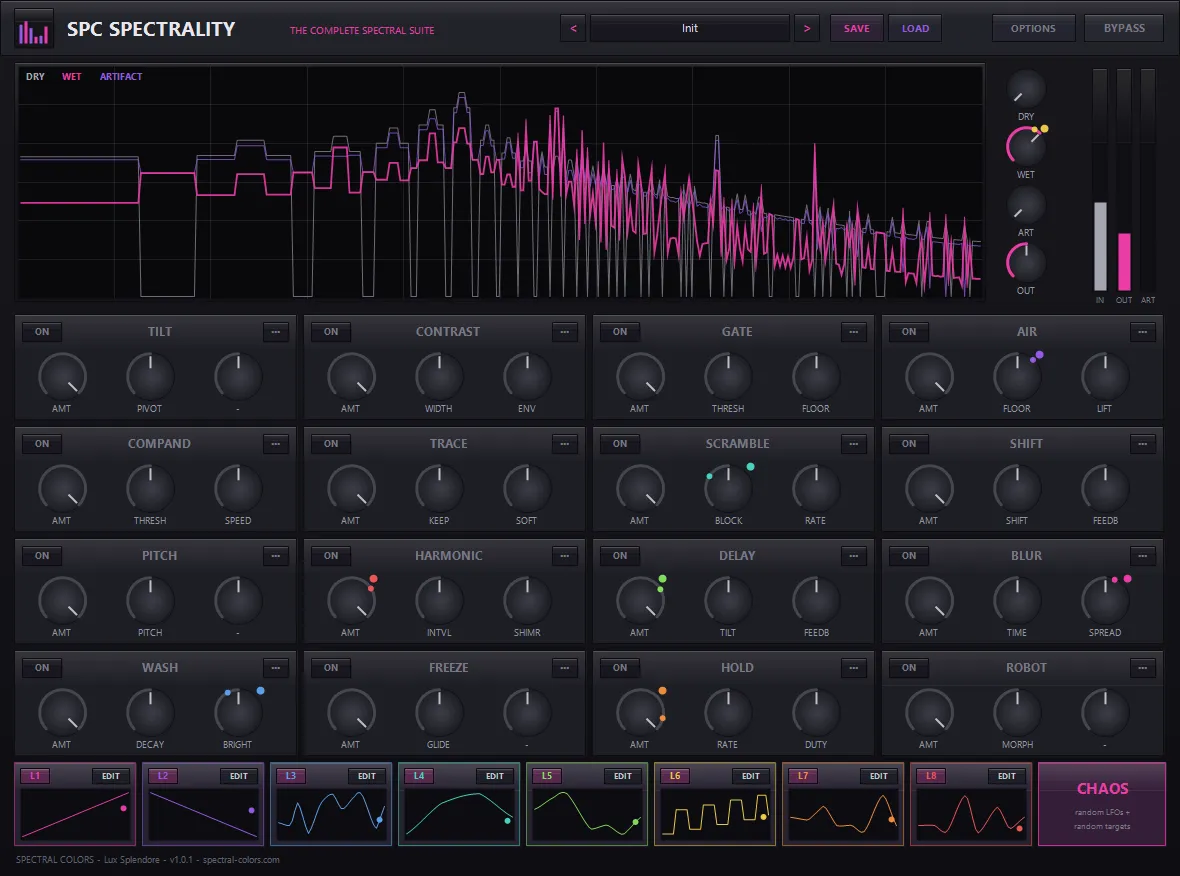
Task: Click the ROBOT MORPH knob
Action: pyautogui.click(x=1017, y=713)
